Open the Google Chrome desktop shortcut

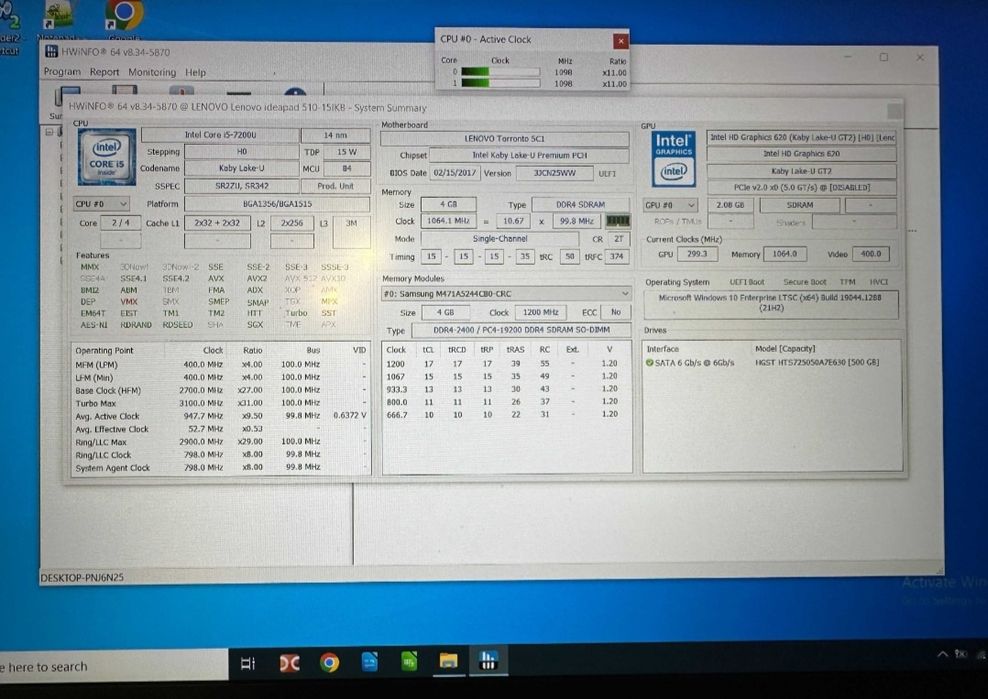click(124, 16)
